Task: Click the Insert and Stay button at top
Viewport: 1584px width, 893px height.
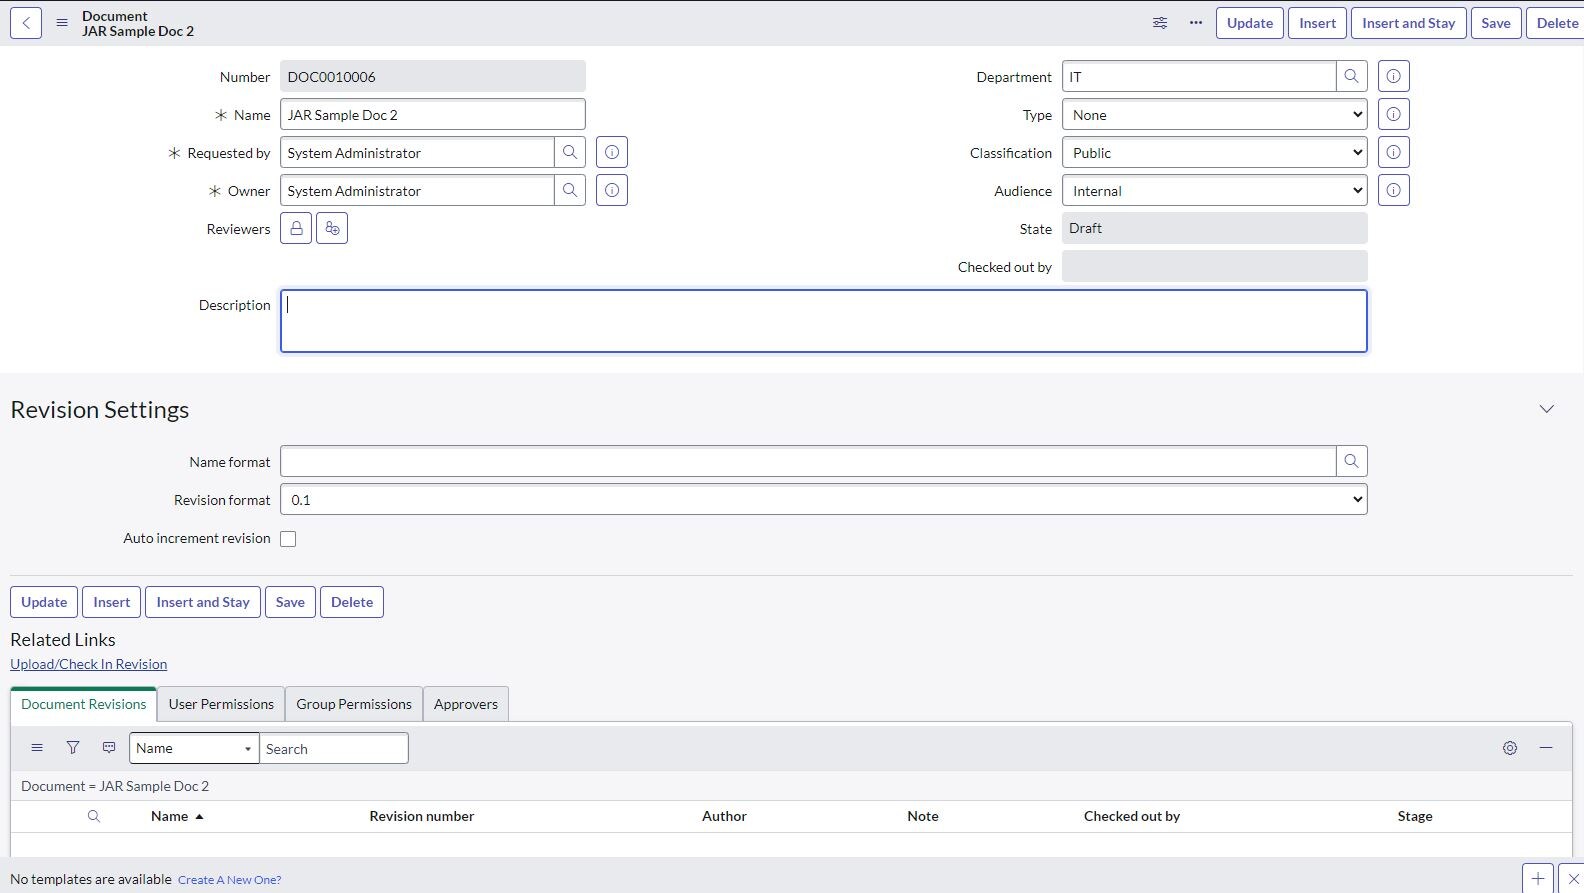Action: [x=1408, y=23]
